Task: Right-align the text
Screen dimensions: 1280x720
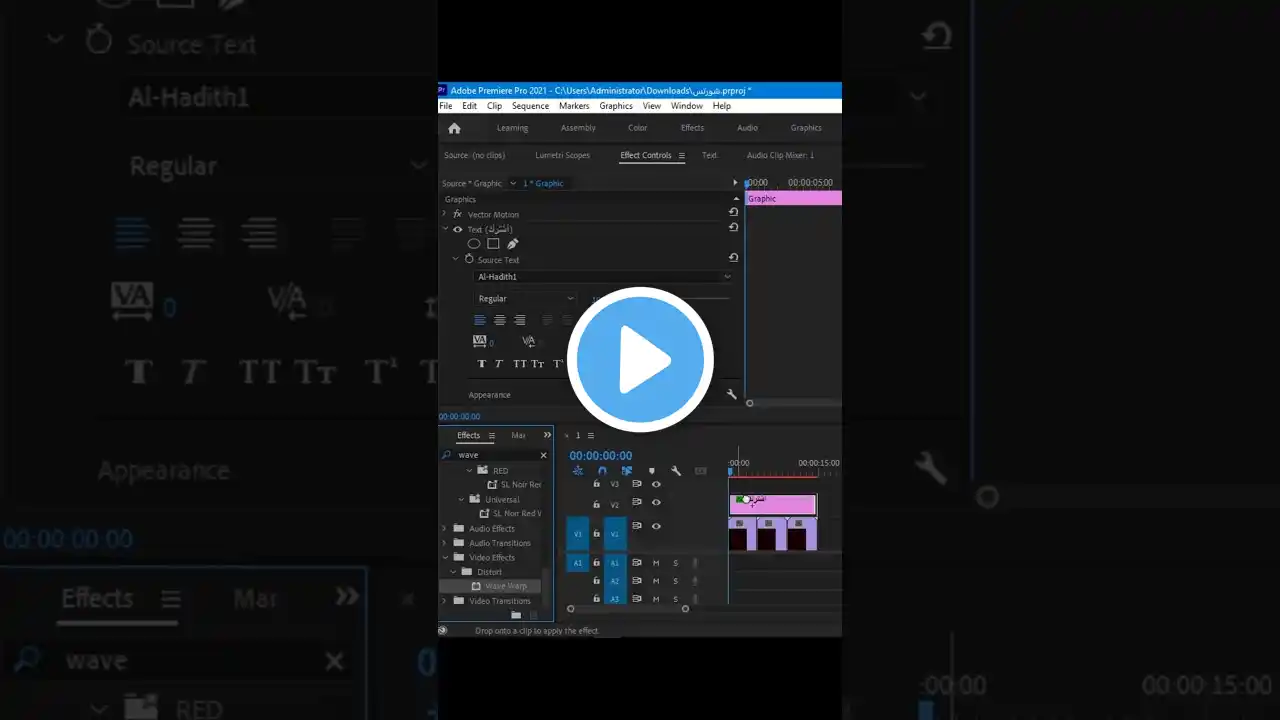Action: (x=519, y=320)
